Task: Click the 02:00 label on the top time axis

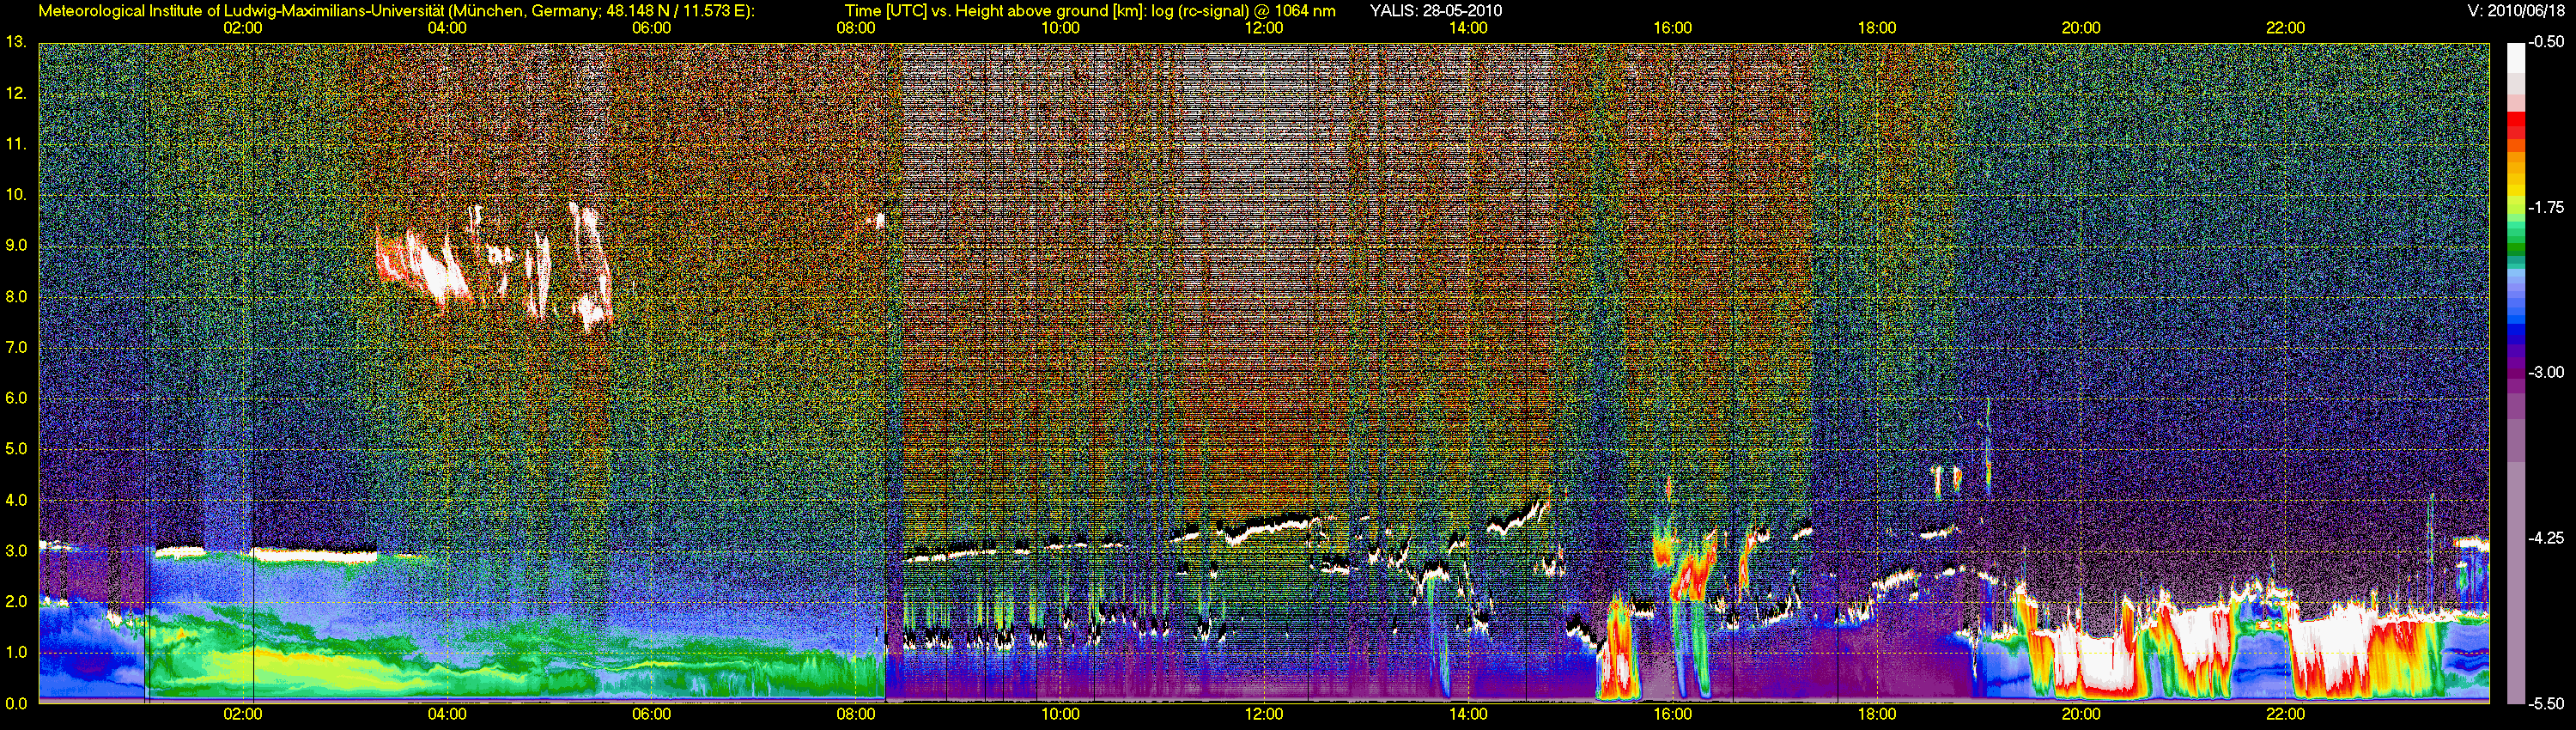Action: [x=242, y=28]
